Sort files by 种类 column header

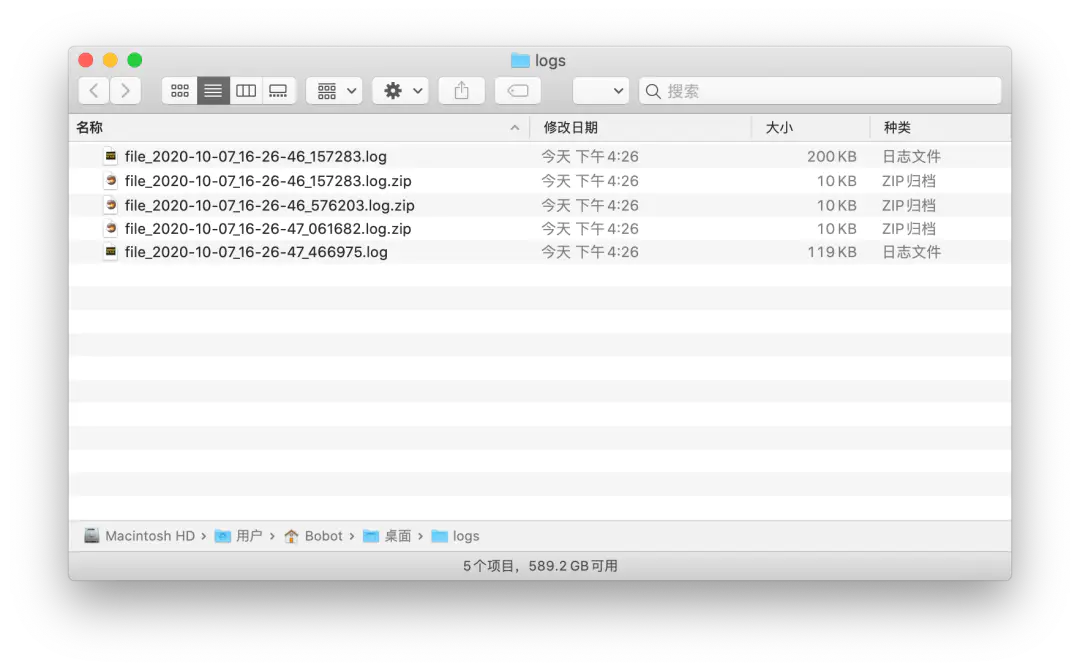897,128
